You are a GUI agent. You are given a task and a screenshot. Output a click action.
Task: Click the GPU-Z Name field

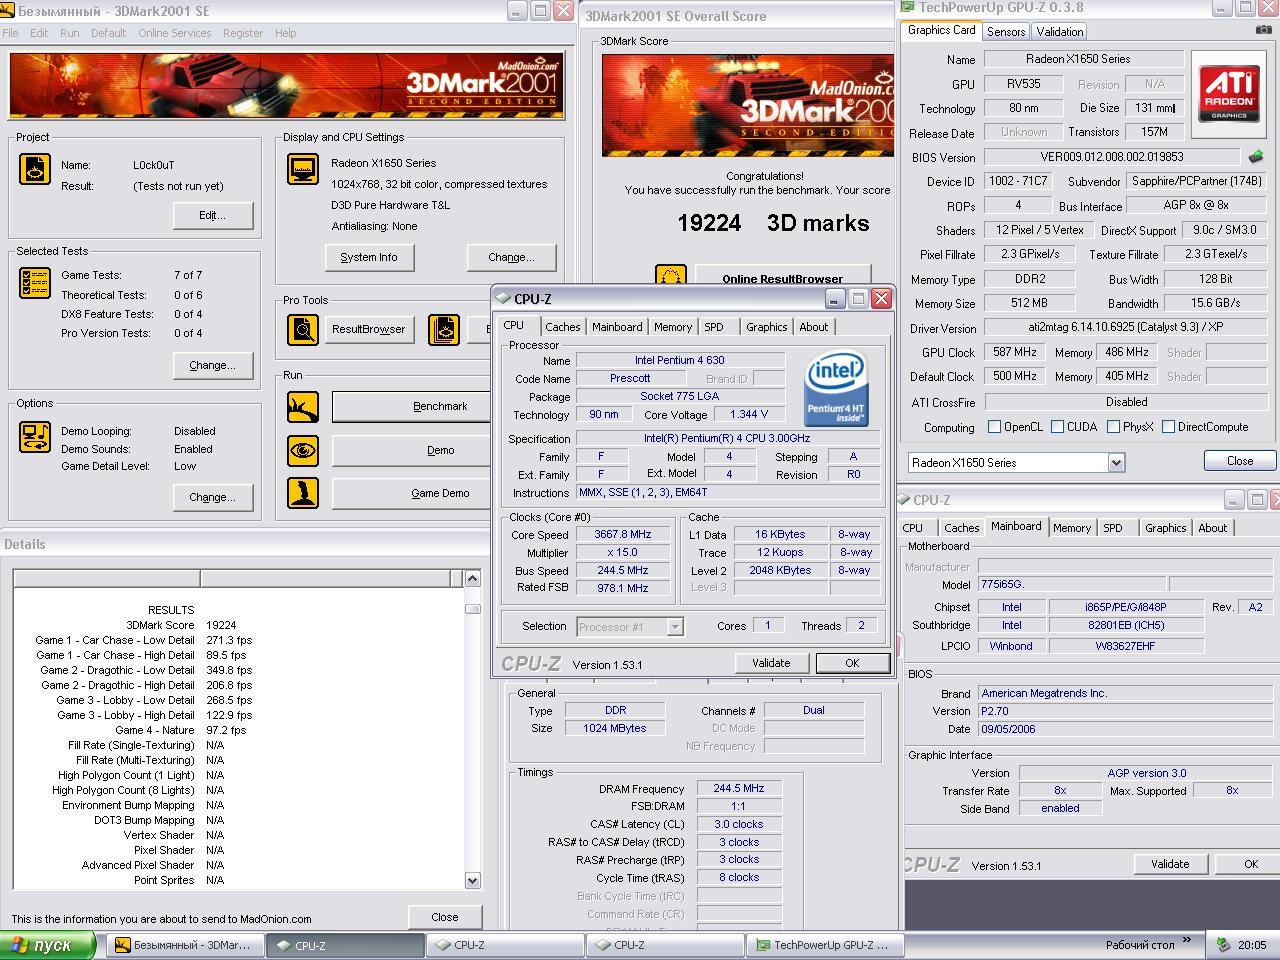coord(1084,59)
